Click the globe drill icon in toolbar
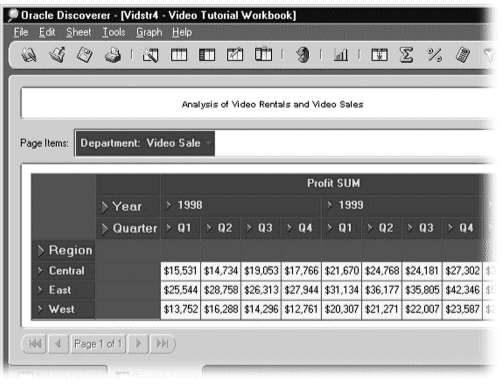 pos(303,55)
